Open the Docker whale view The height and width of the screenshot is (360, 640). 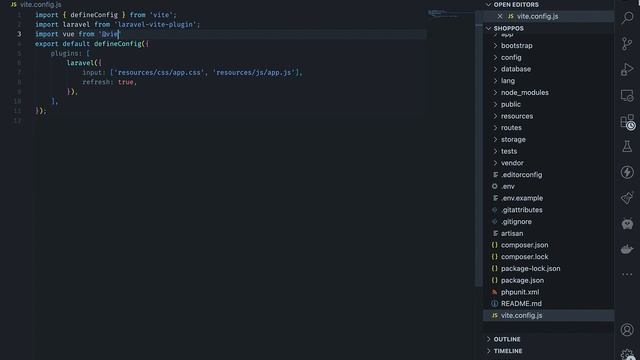[627, 249]
